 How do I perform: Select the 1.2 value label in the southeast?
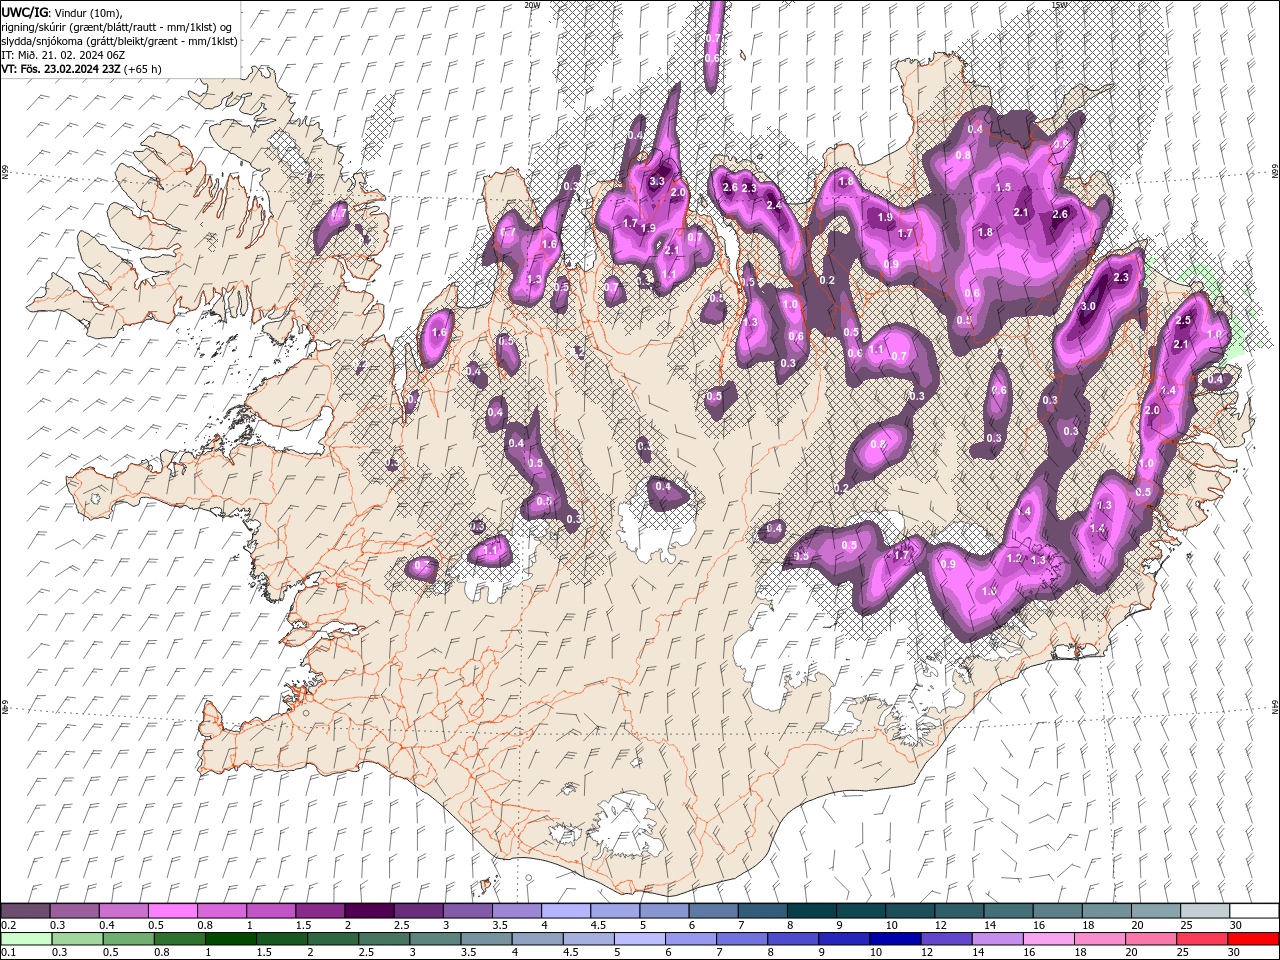(1014, 559)
